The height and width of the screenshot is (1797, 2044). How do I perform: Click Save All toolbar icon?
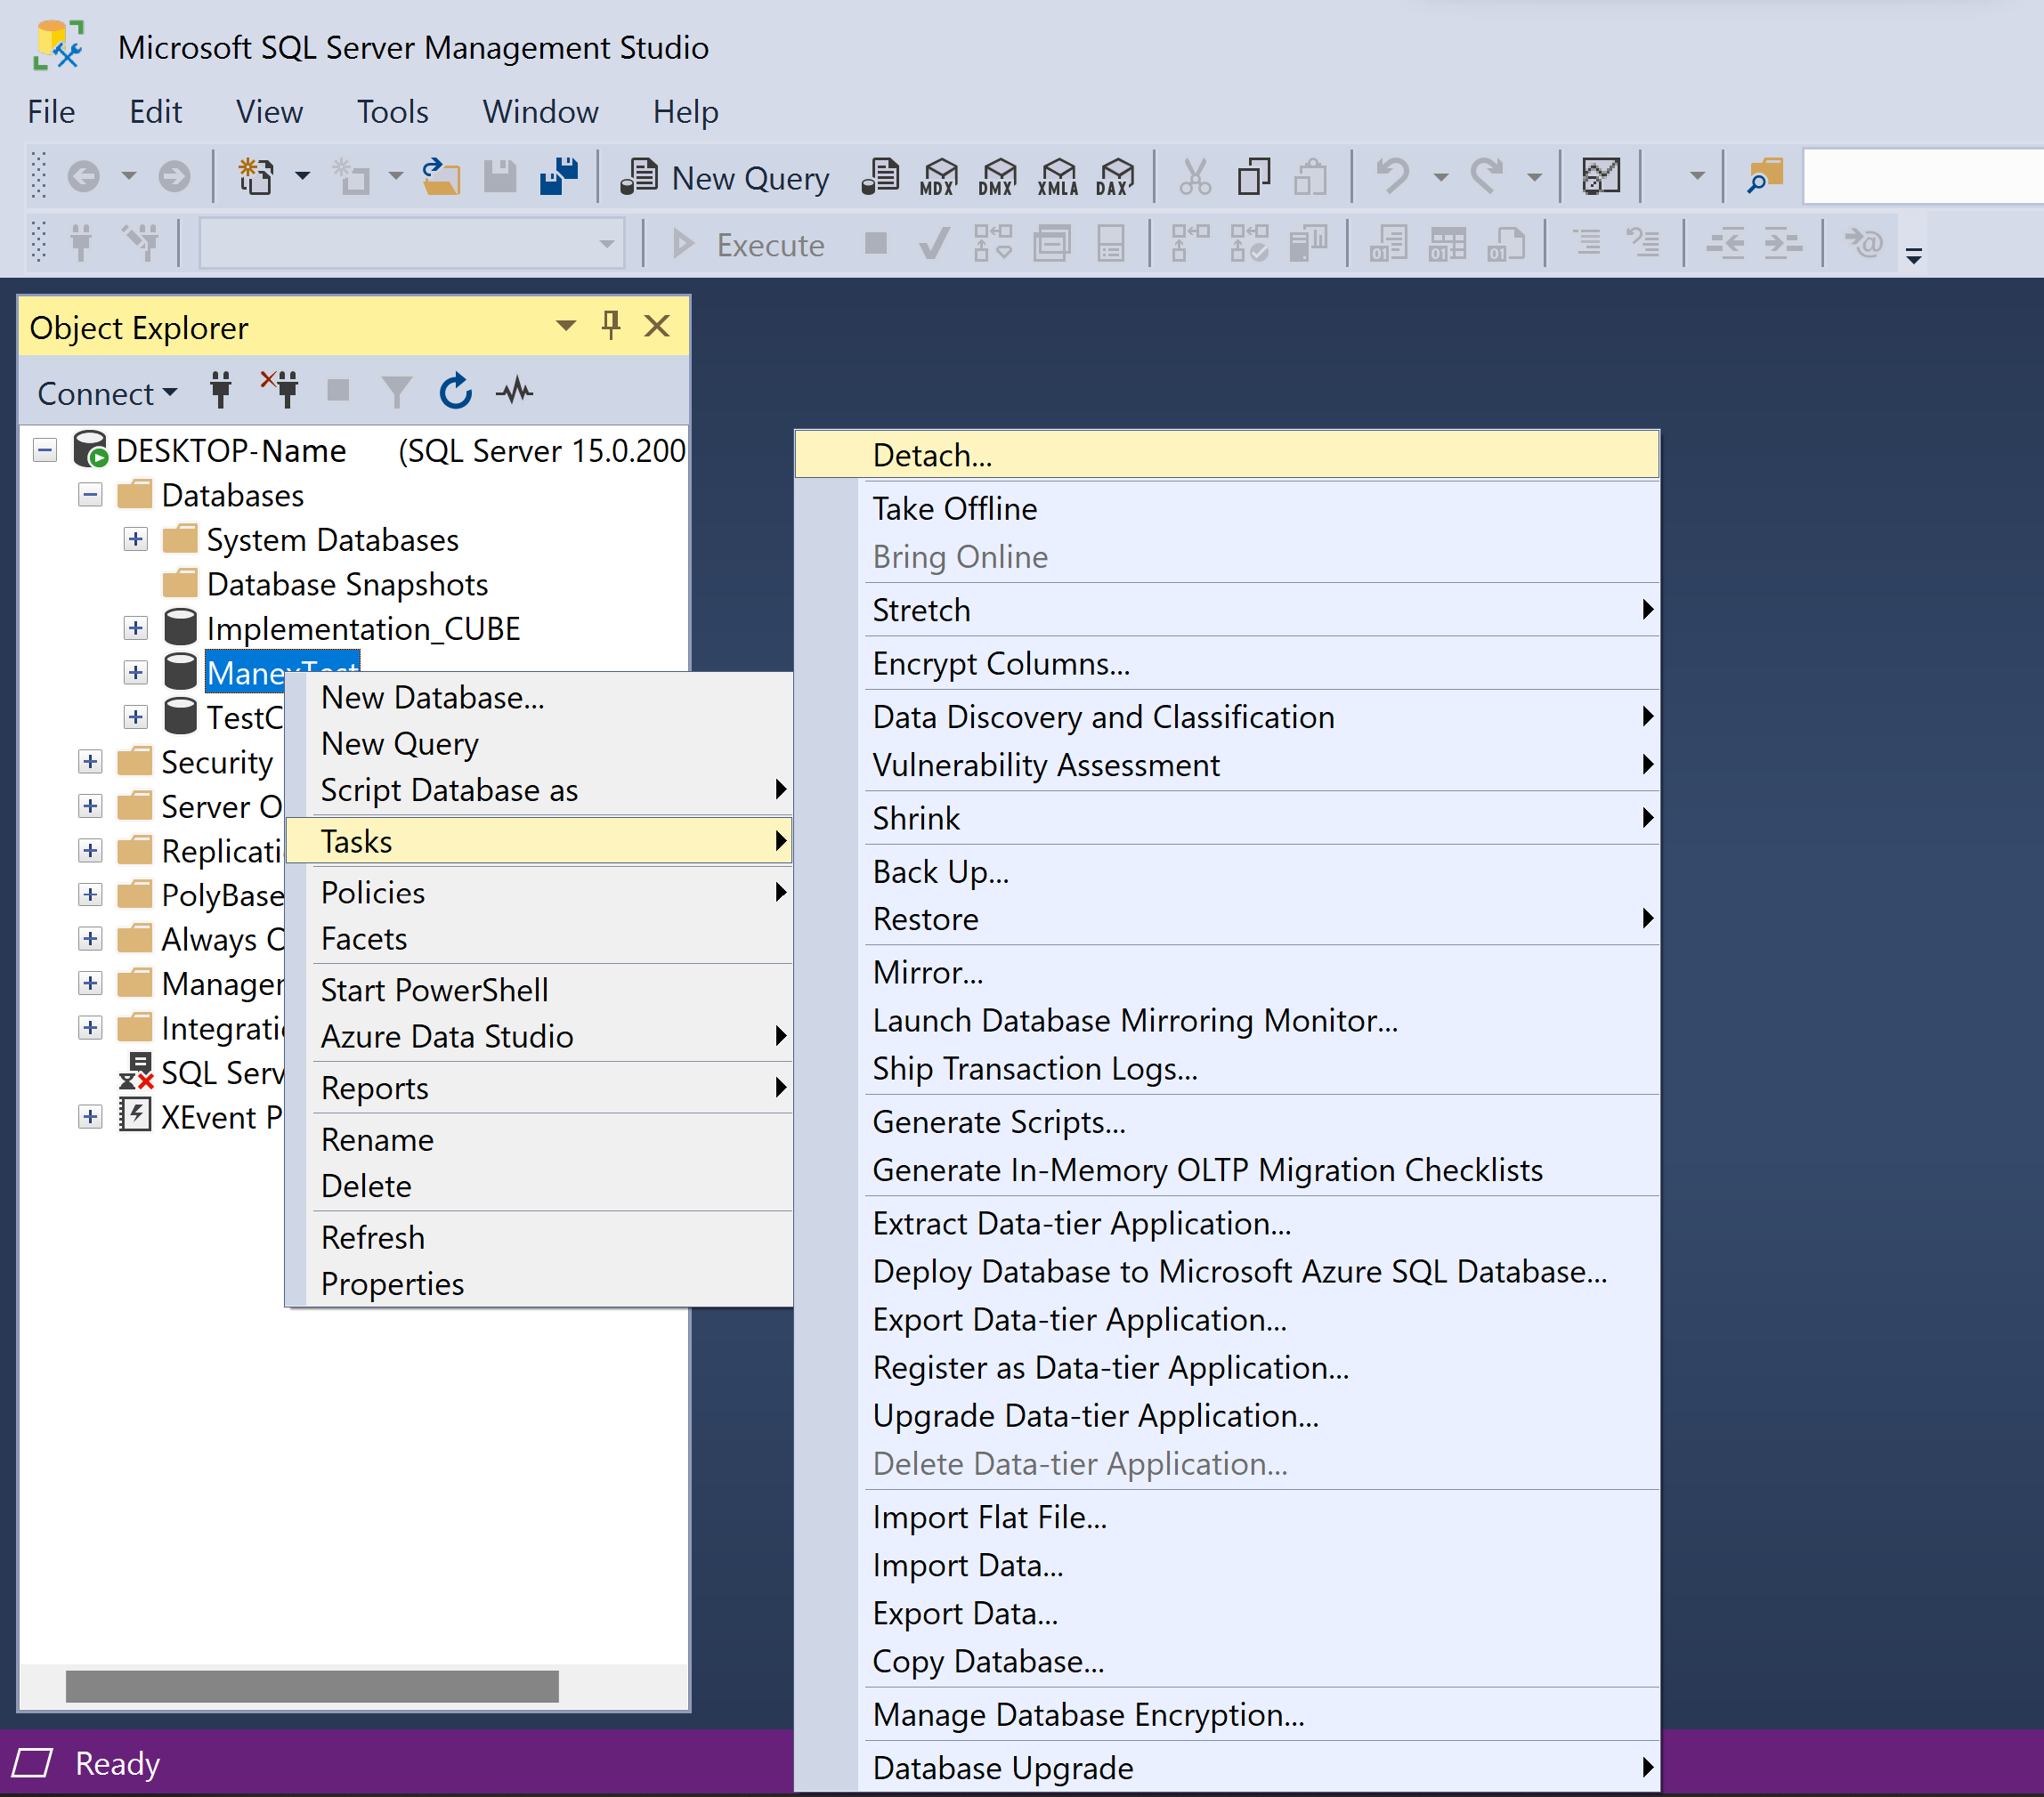pyautogui.click(x=558, y=178)
